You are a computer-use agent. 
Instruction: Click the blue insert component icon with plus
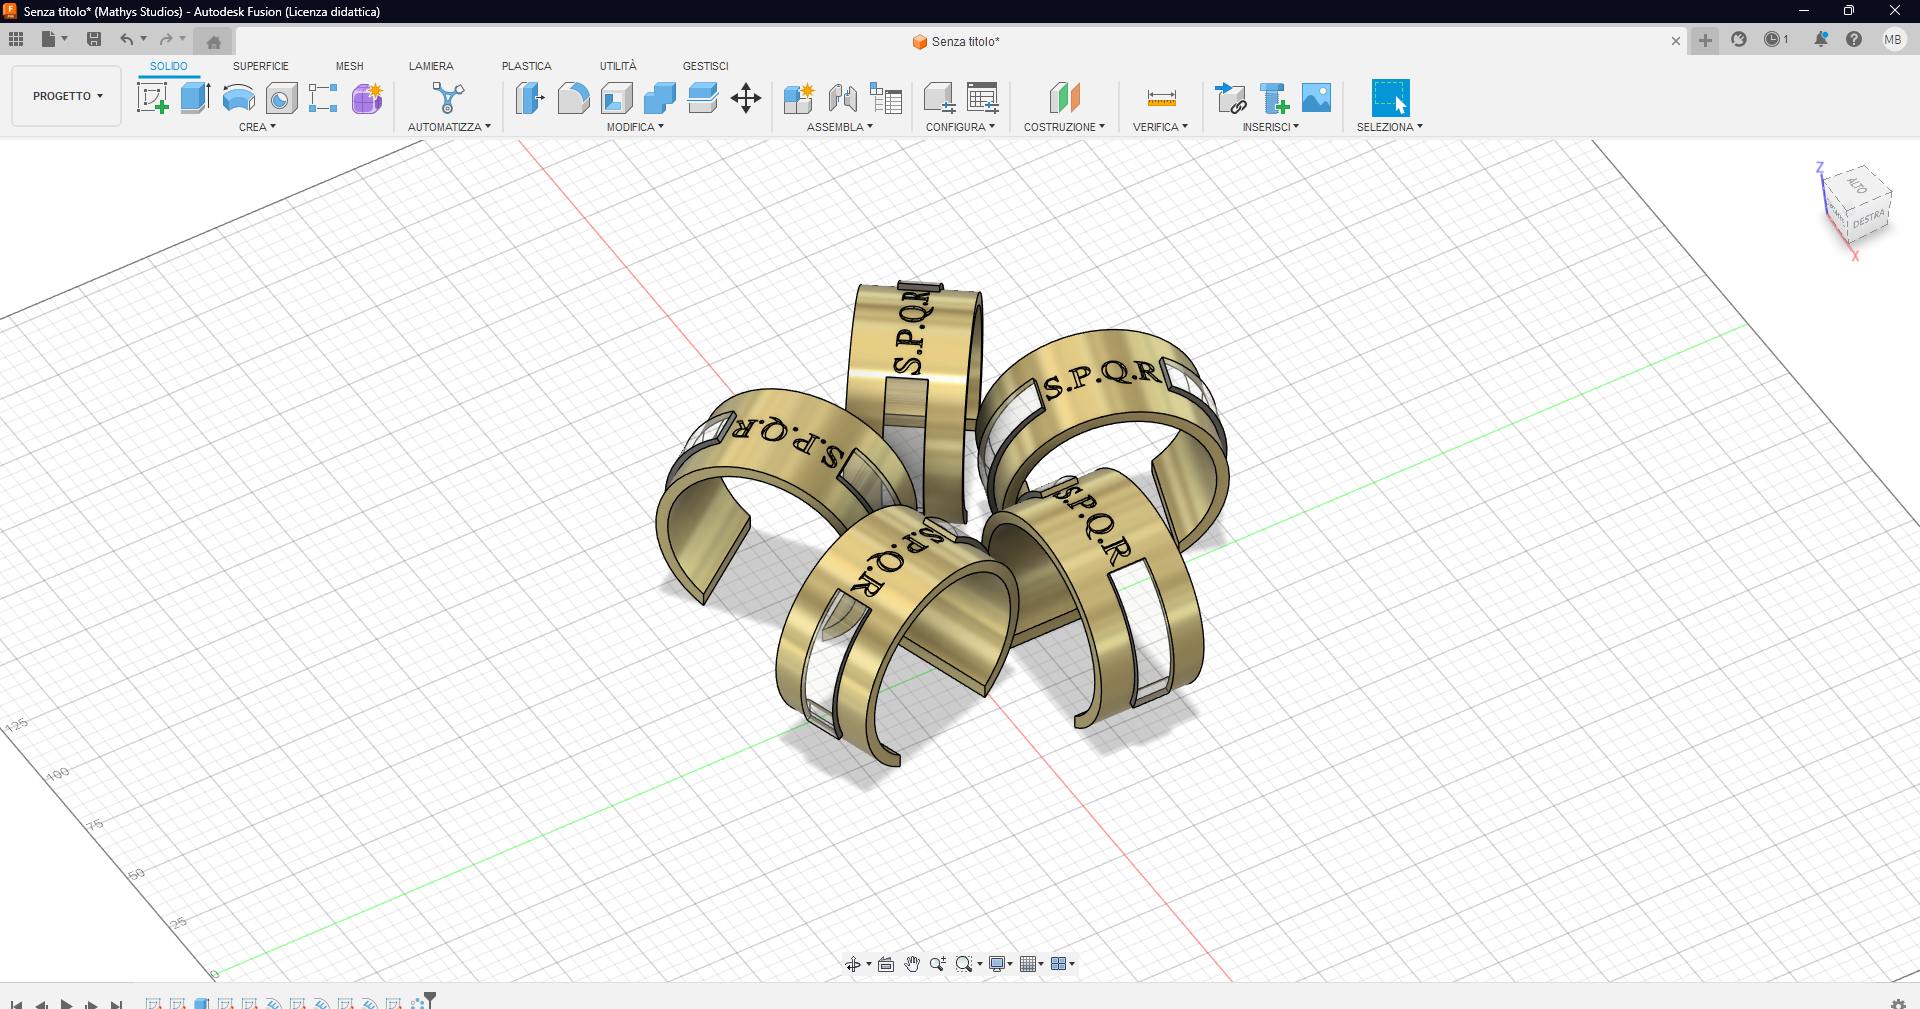[1274, 98]
